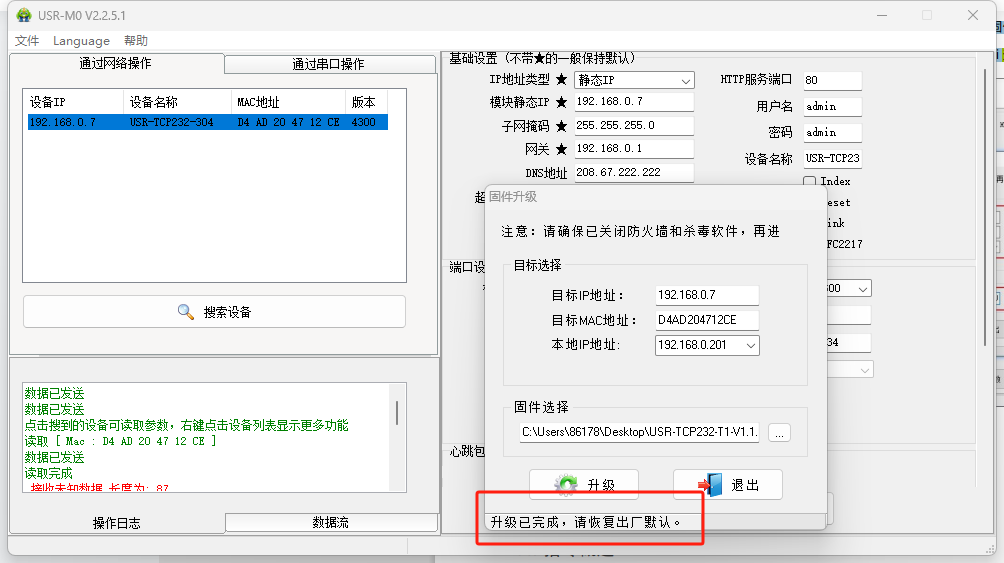Click the 目标MAC地址 input field
The height and width of the screenshot is (563, 1004).
[x=706, y=320]
